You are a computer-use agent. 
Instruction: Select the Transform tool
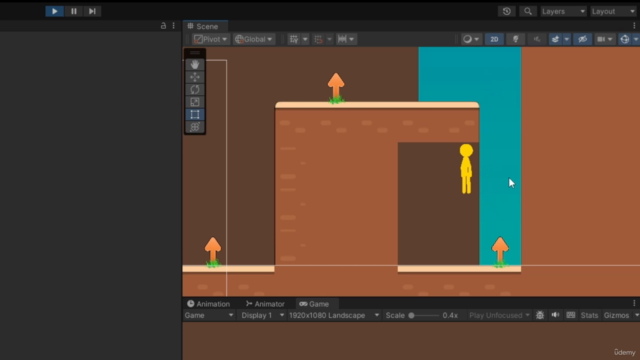coord(195,127)
